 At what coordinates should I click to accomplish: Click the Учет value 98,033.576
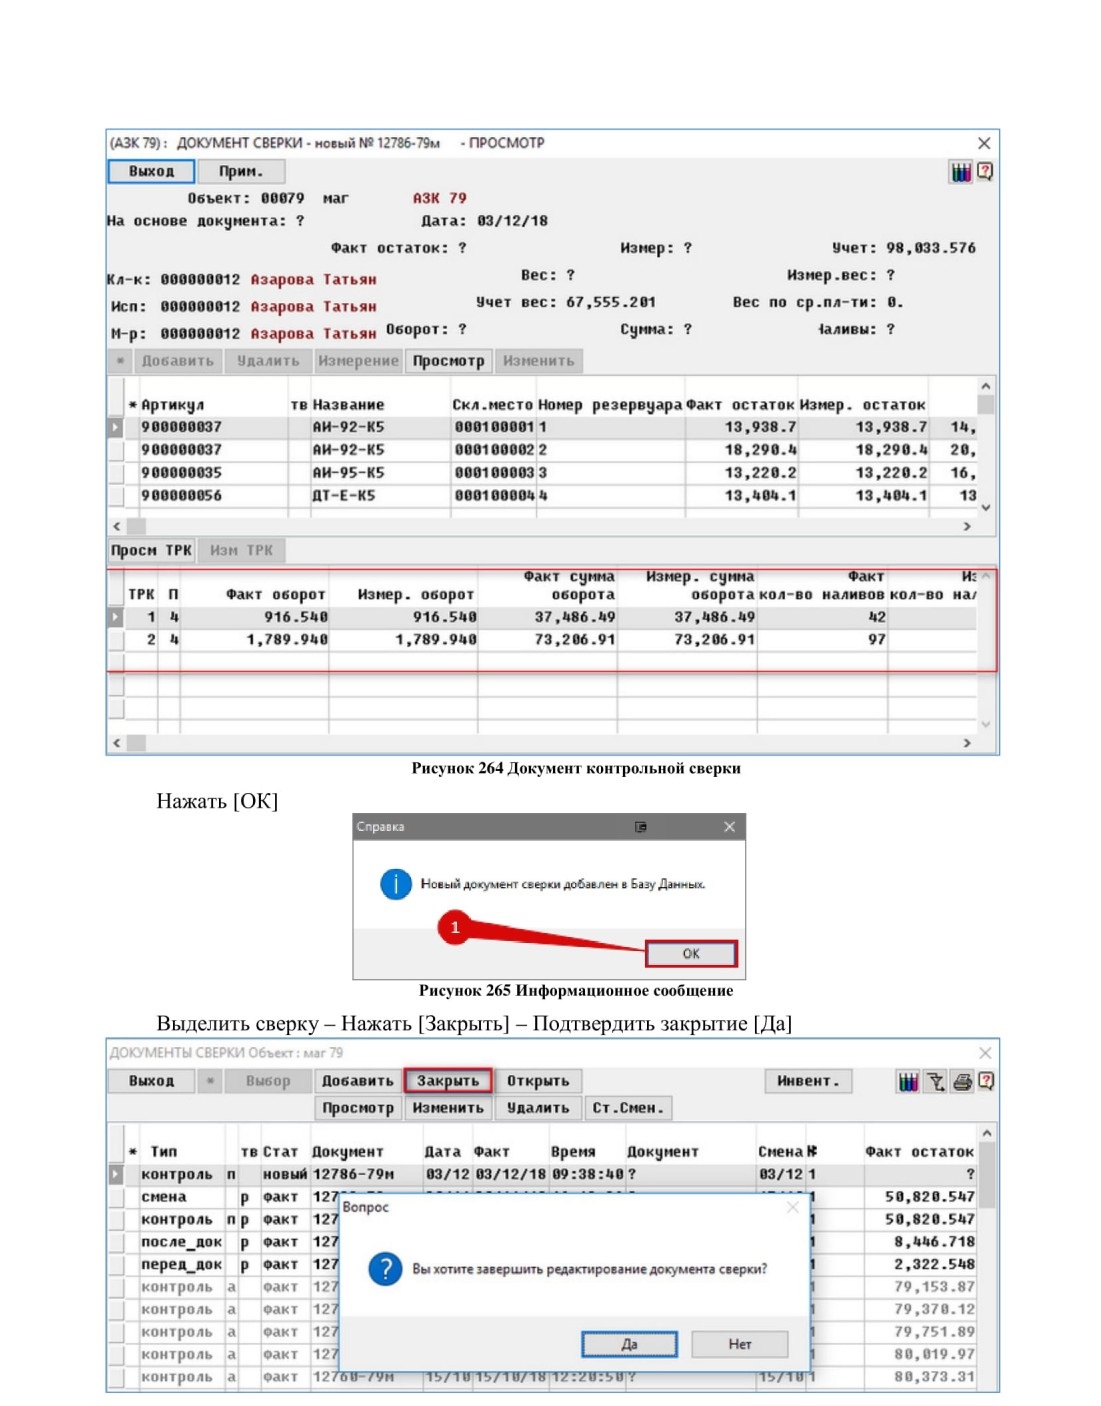click(x=931, y=248)
